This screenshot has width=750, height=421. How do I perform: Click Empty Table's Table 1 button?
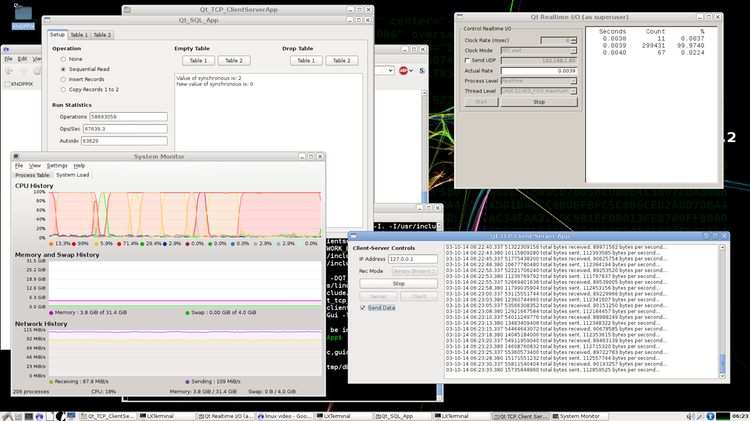198,61
